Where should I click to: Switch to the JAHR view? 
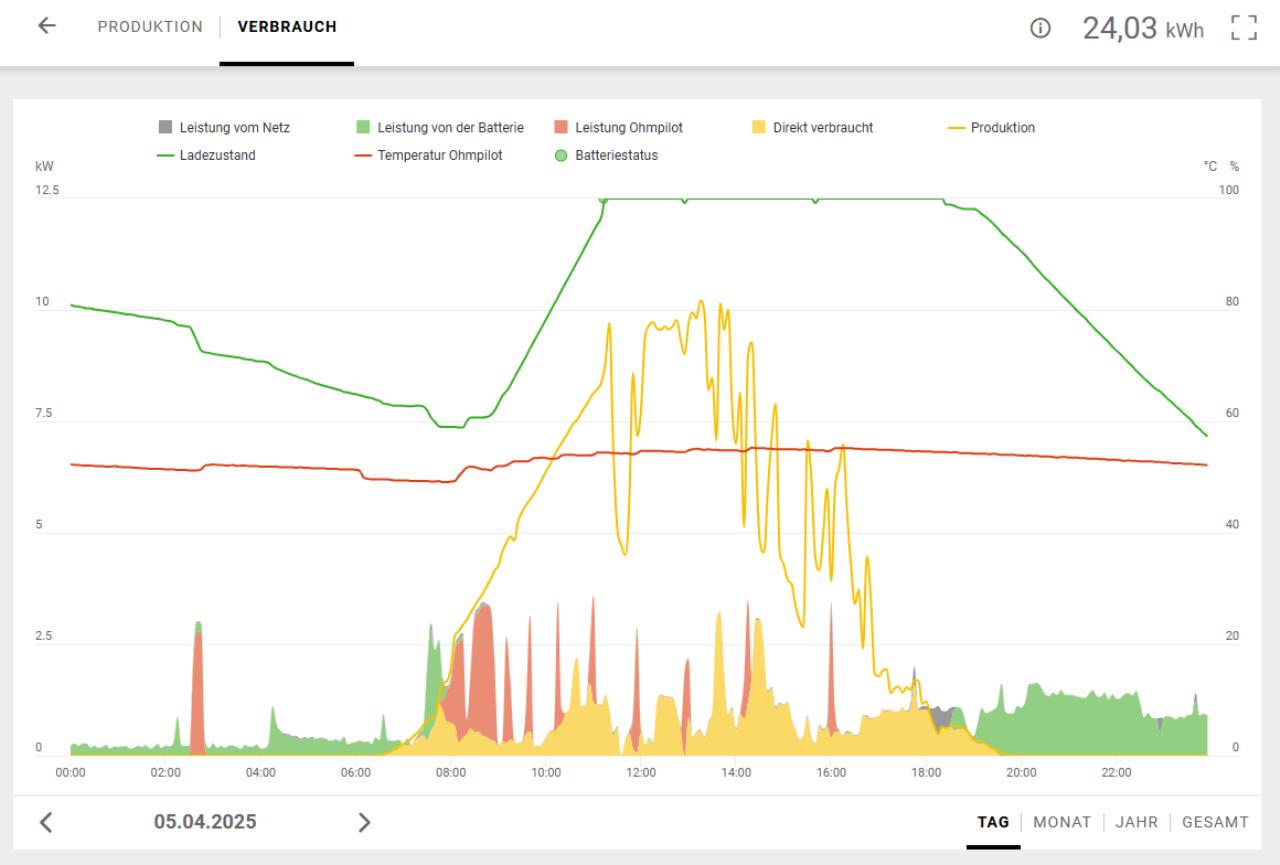pos(1137,822)
